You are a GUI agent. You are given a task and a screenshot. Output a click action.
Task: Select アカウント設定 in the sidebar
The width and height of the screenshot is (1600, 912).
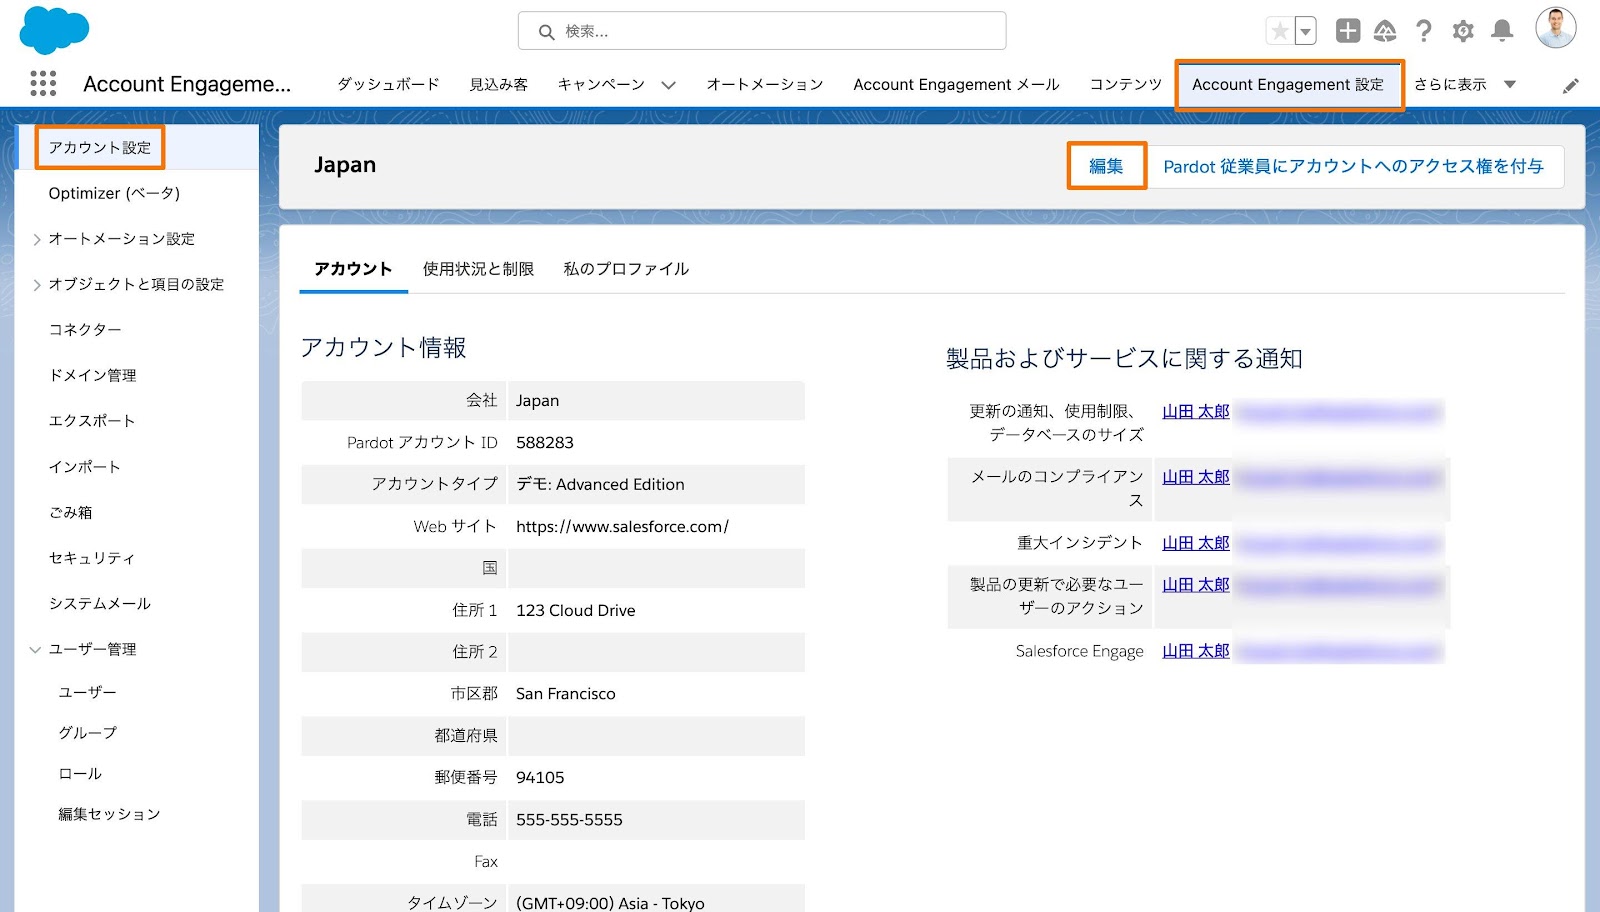(100, 148)
